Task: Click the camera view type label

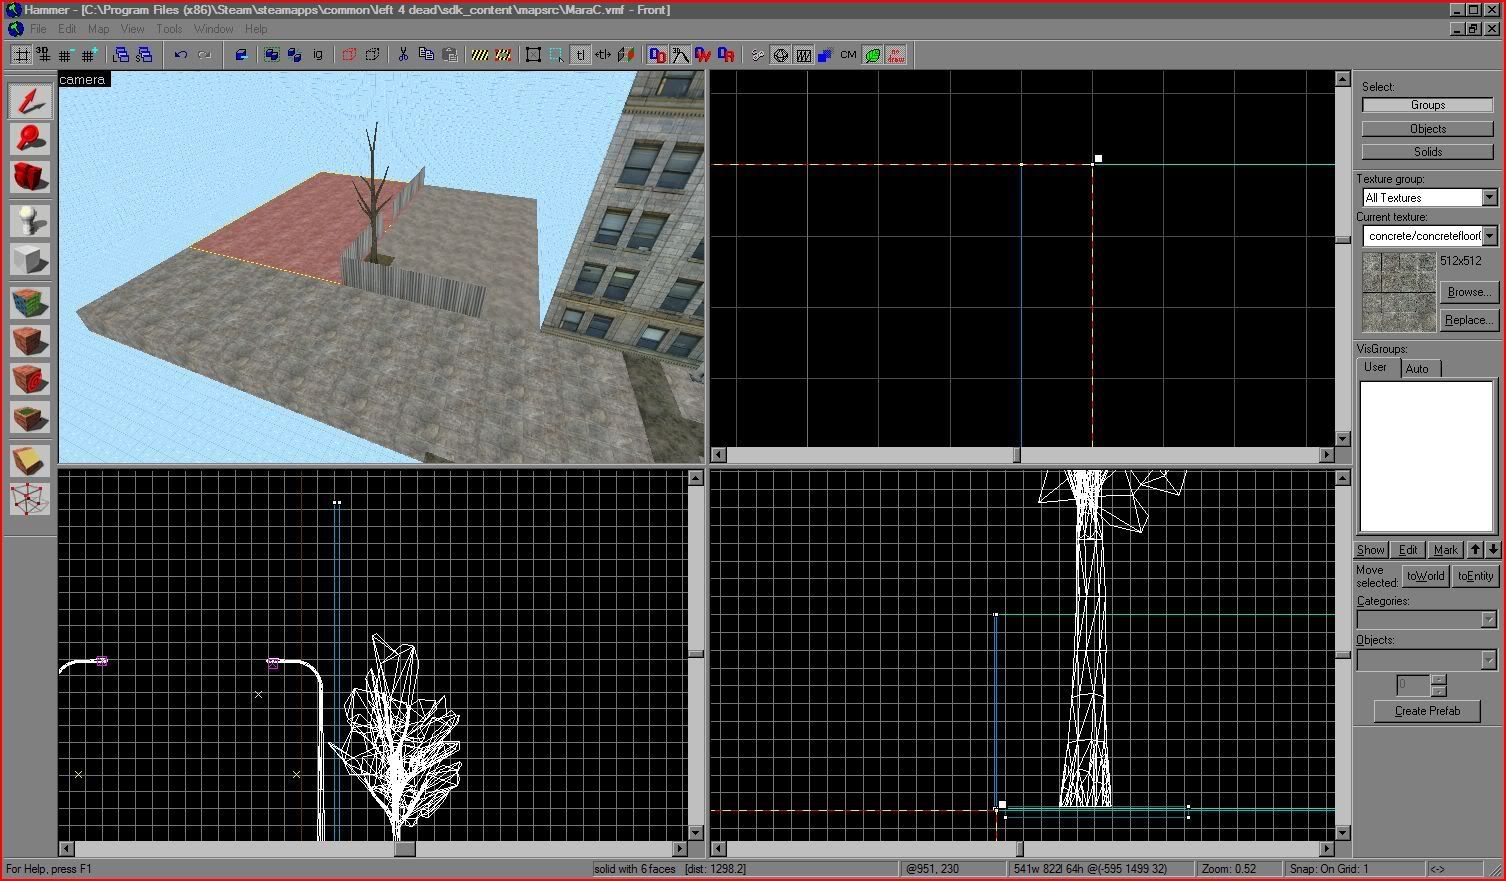Action: [x=82, y=79]
